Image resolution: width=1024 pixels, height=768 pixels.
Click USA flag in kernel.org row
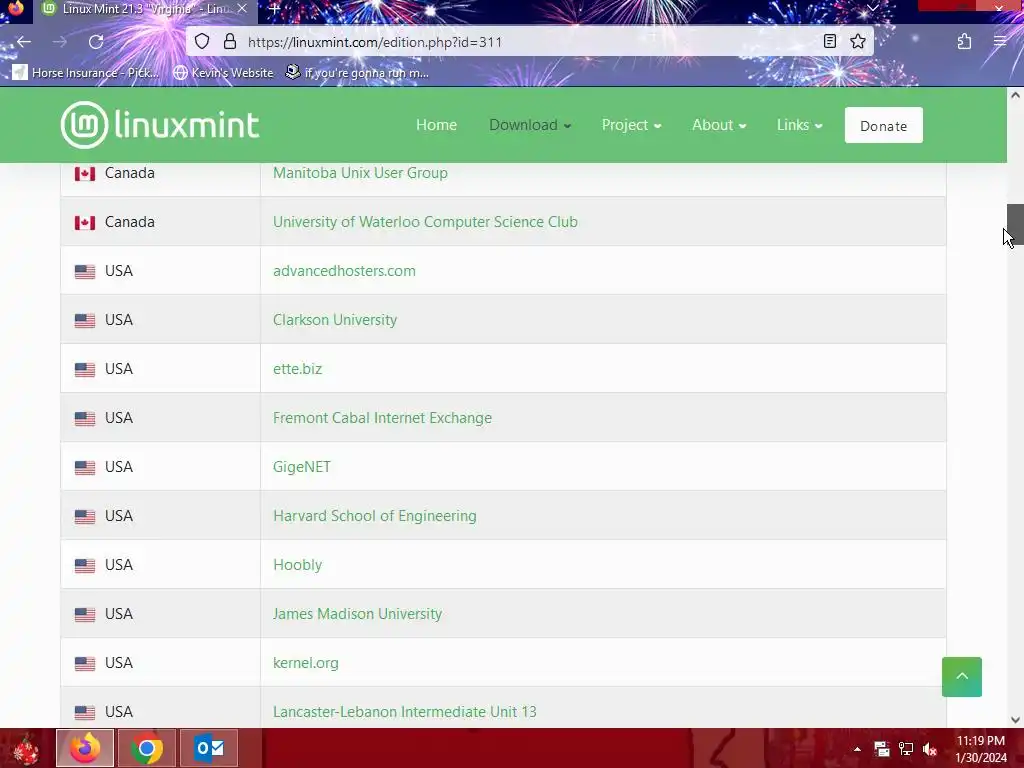click(85, 664)
